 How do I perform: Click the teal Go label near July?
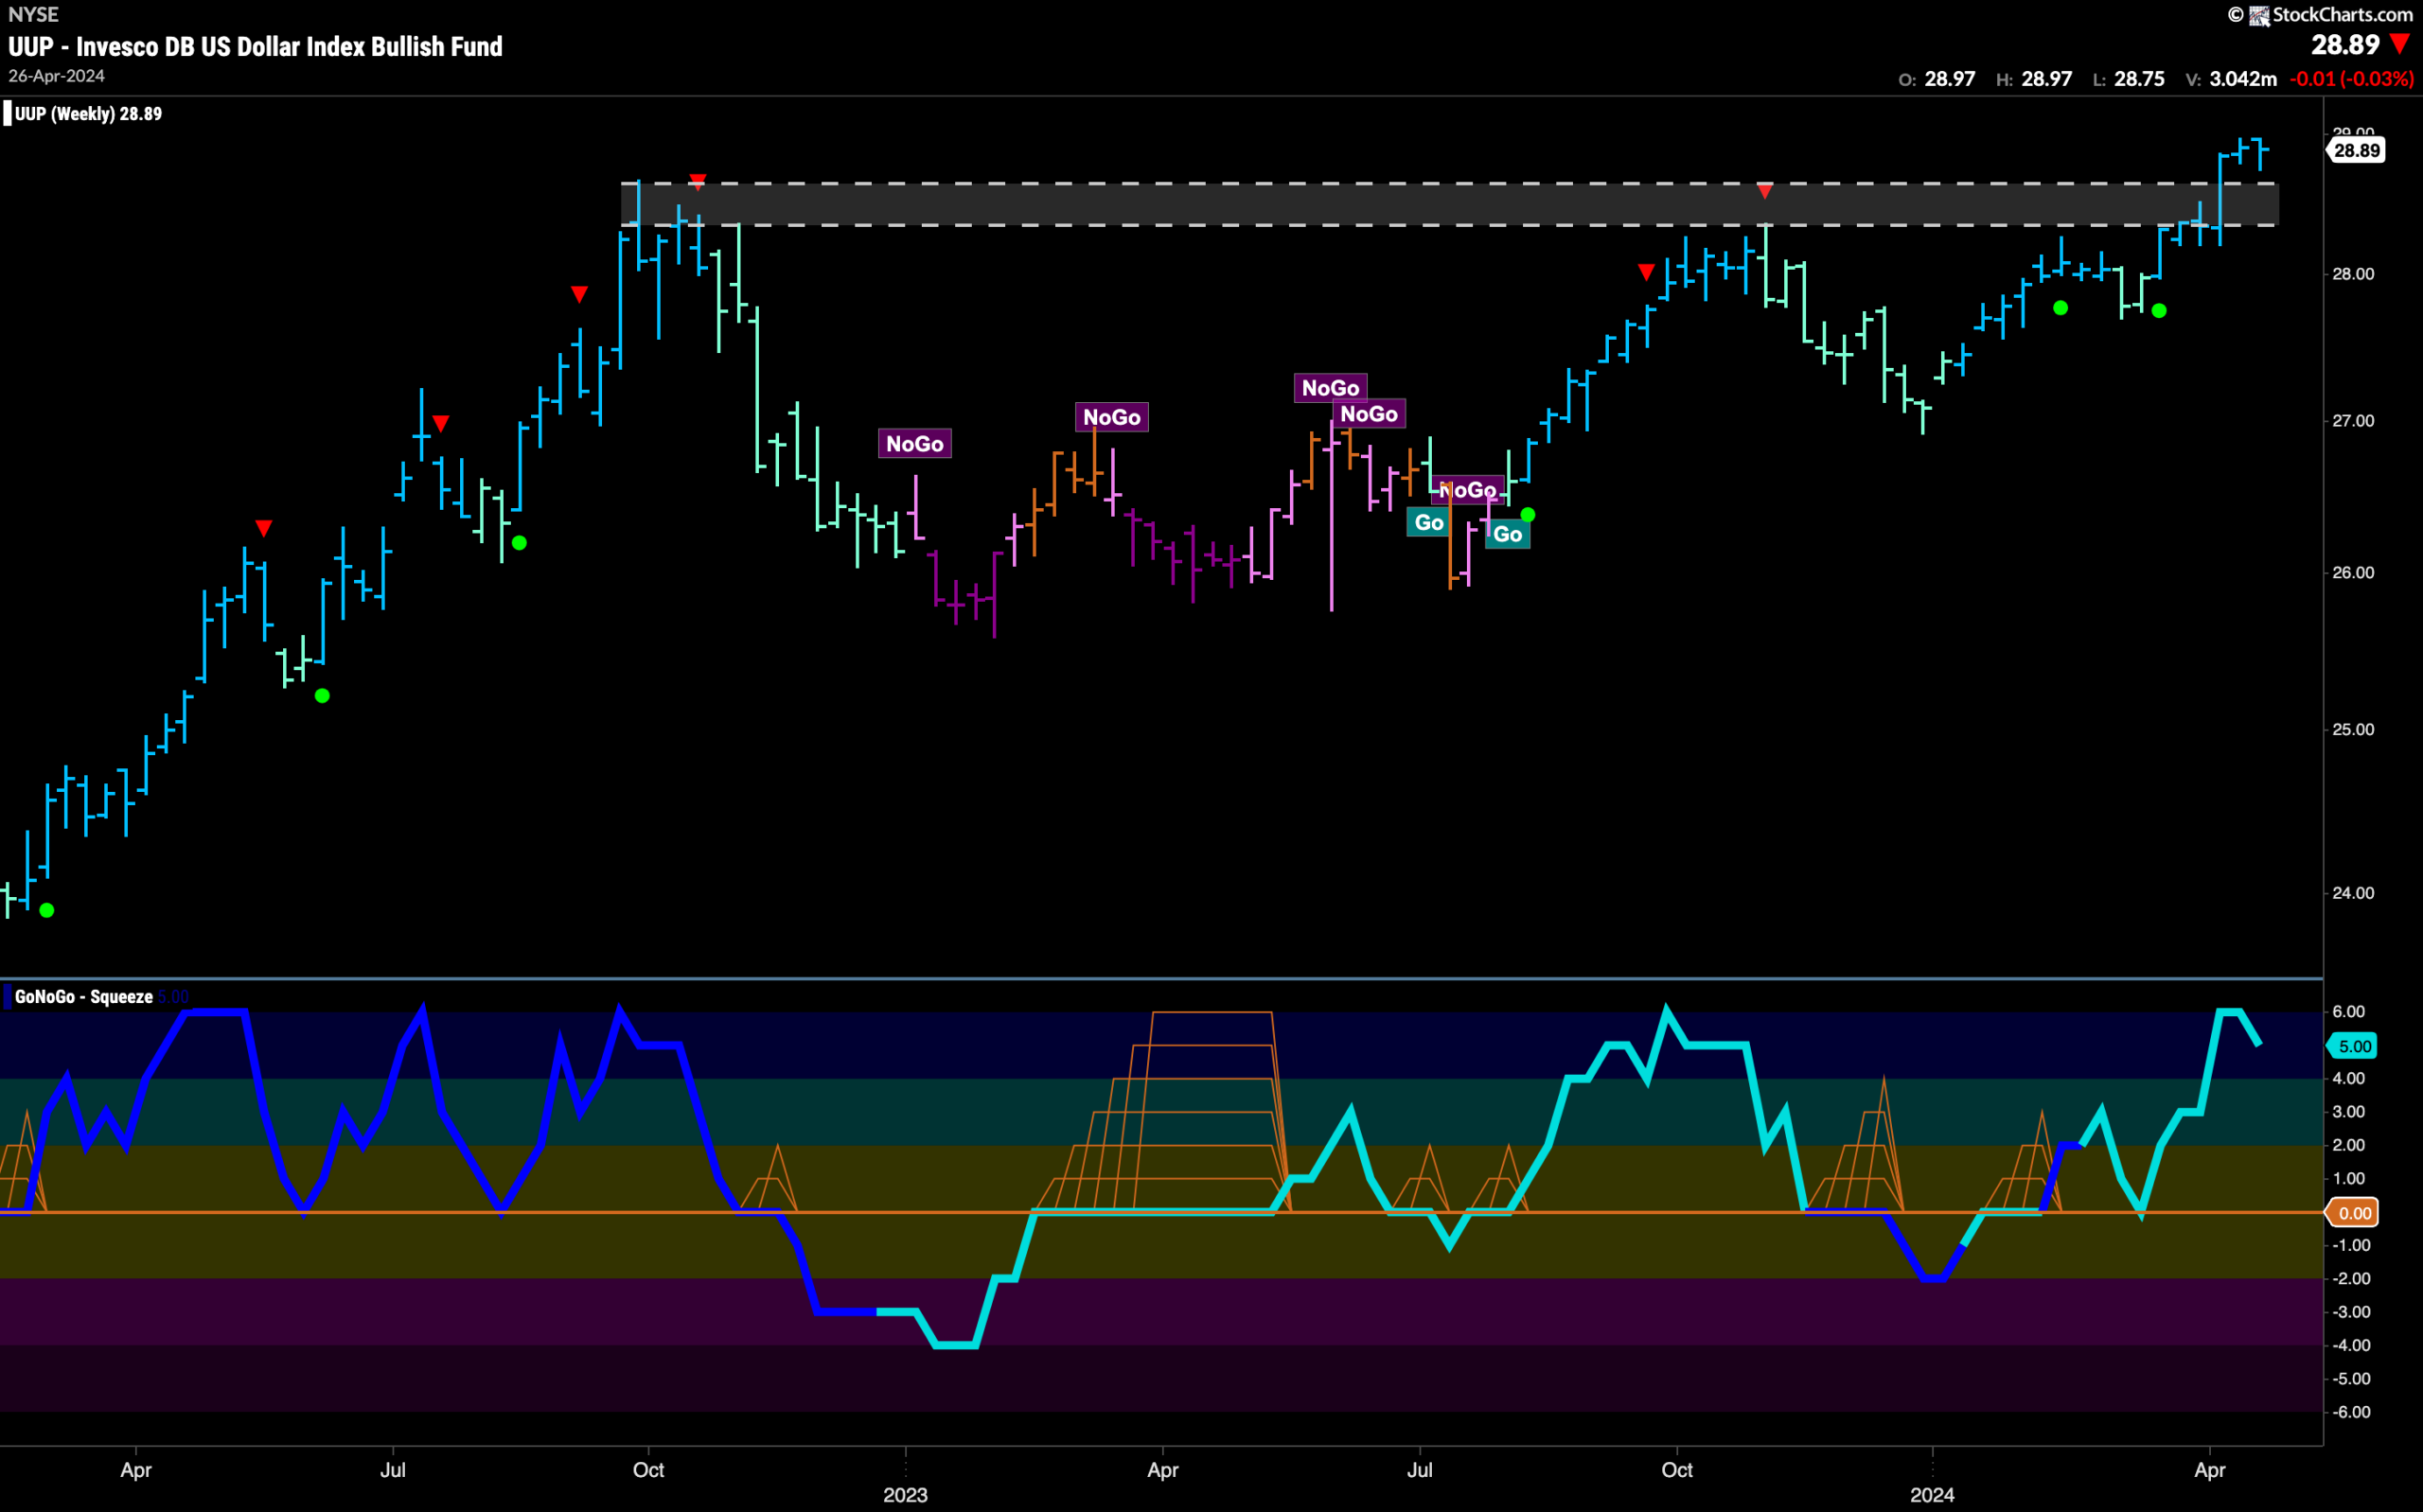click(x=1429, y=522)
